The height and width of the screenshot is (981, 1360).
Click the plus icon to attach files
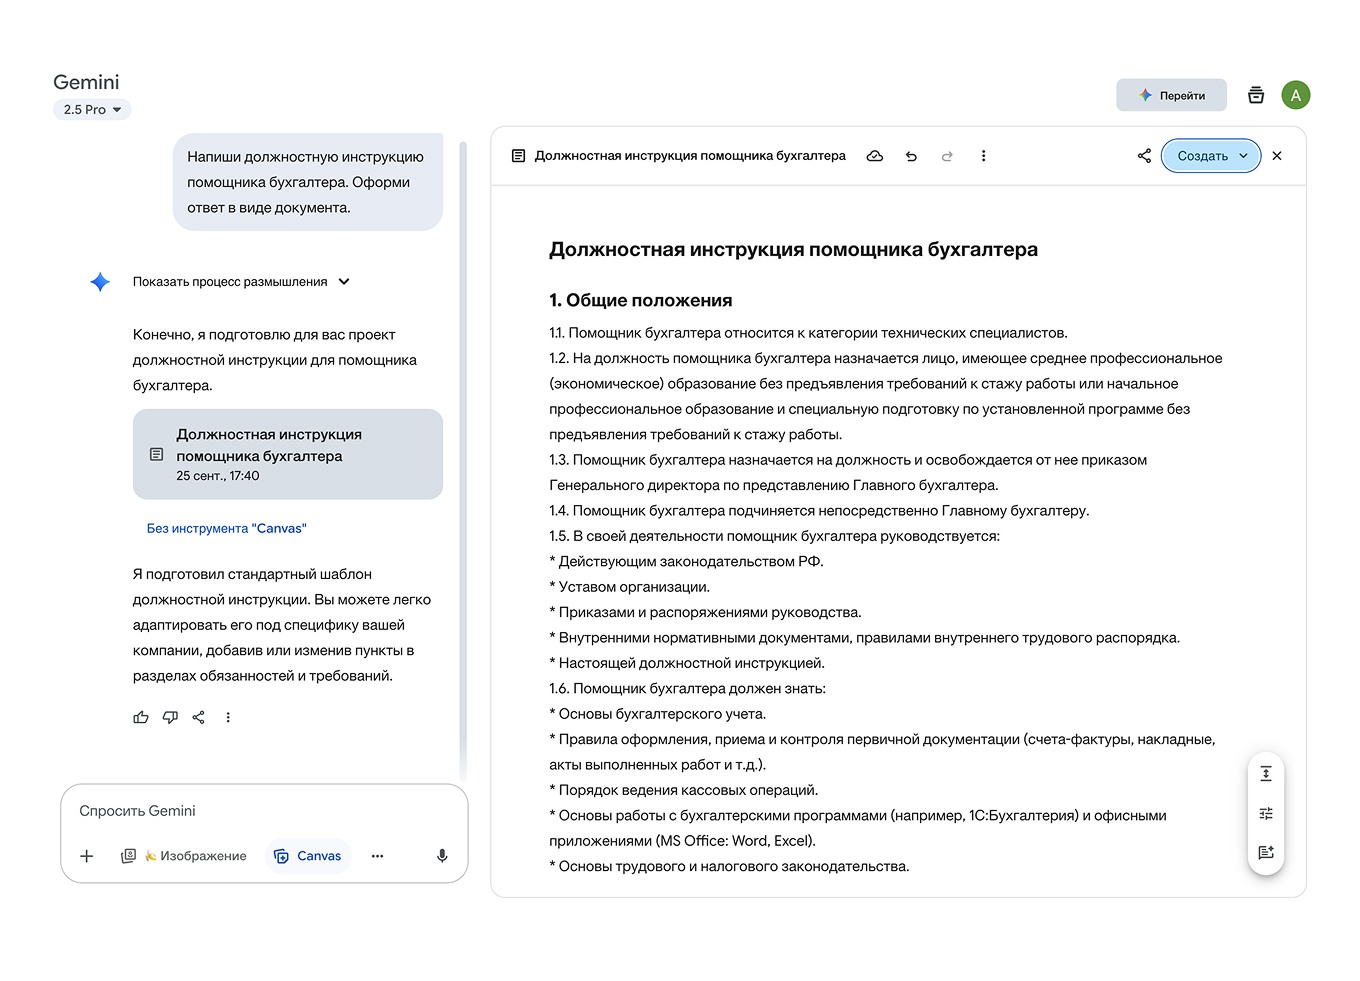tap(87, 856)
